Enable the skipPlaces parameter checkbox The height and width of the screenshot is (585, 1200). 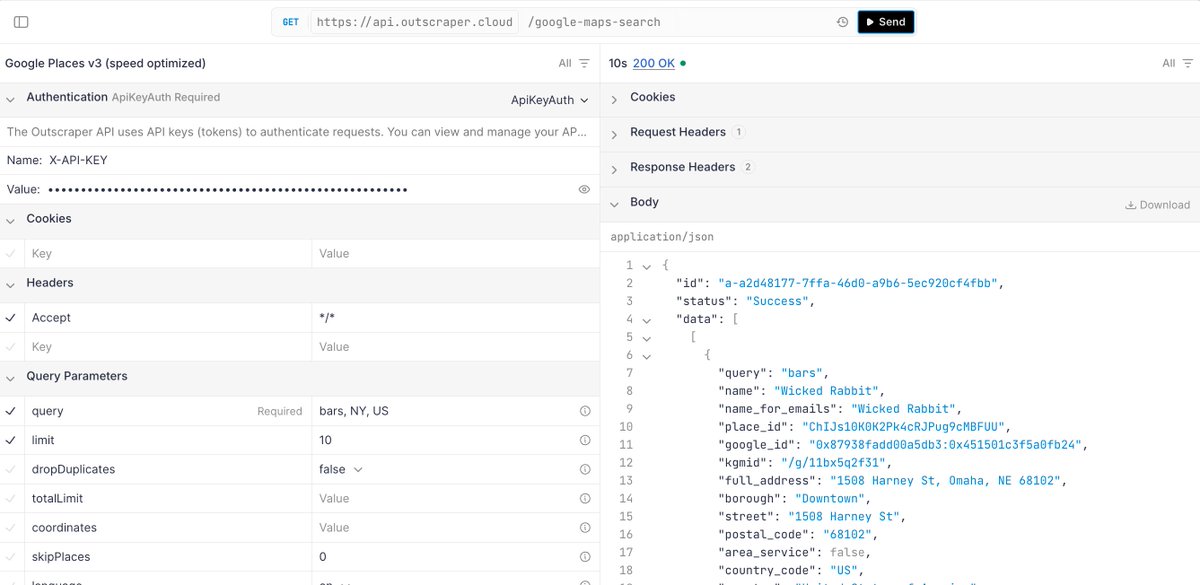coord(11,556)
